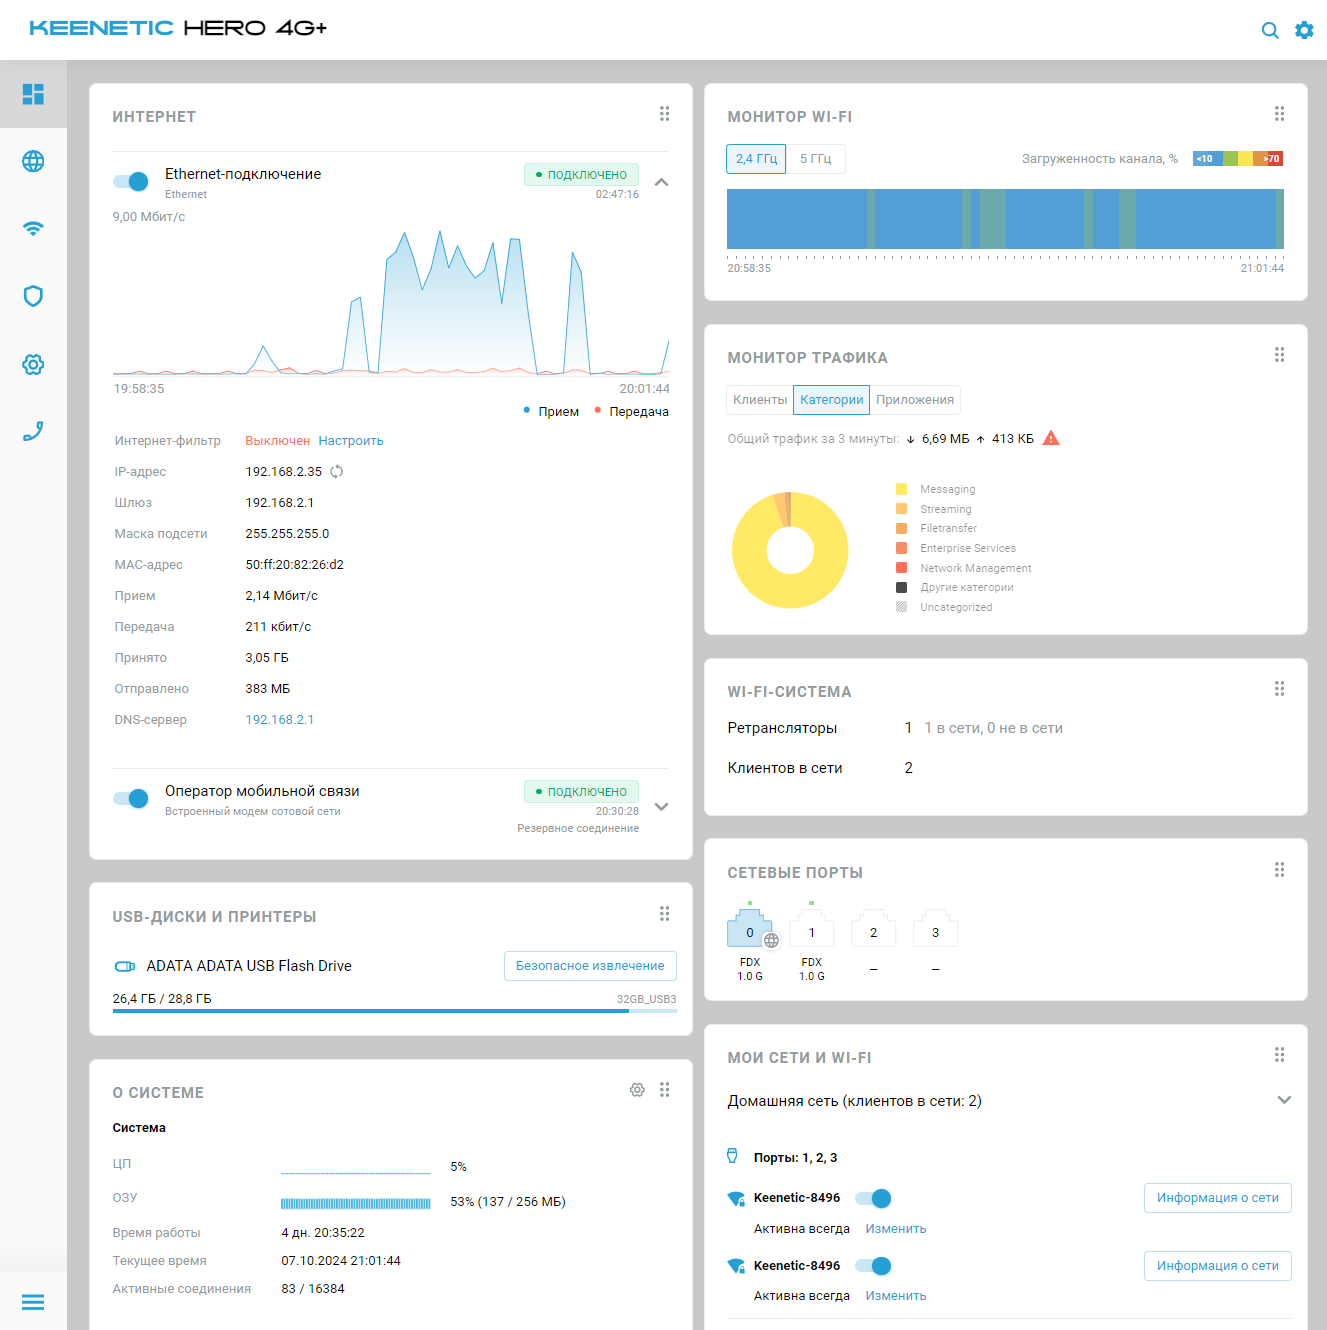Switch to the 5 ГГц band tab
Image resolution: width=1327 pixels, height=1330 pixels.
coord(816,158)
